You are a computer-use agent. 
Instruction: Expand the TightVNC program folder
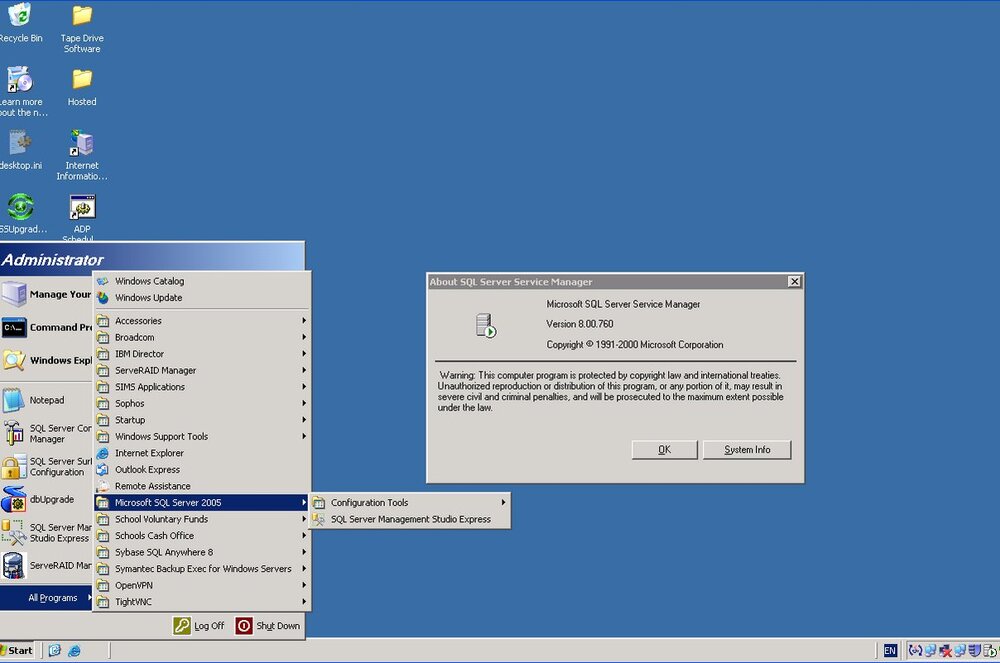pos(203,602)
